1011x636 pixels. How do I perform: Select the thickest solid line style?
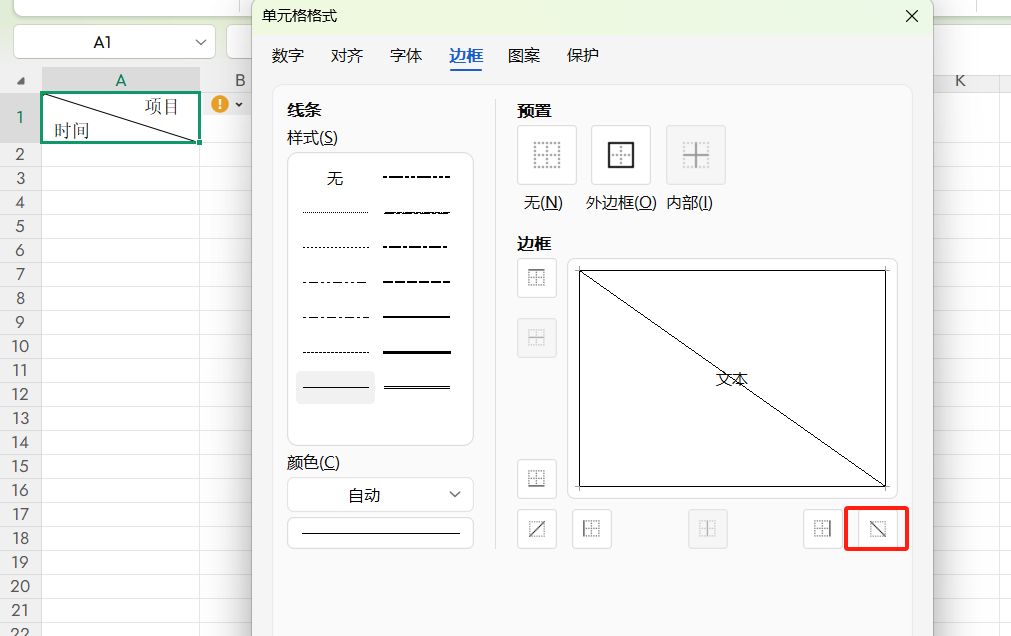[417, 352]
